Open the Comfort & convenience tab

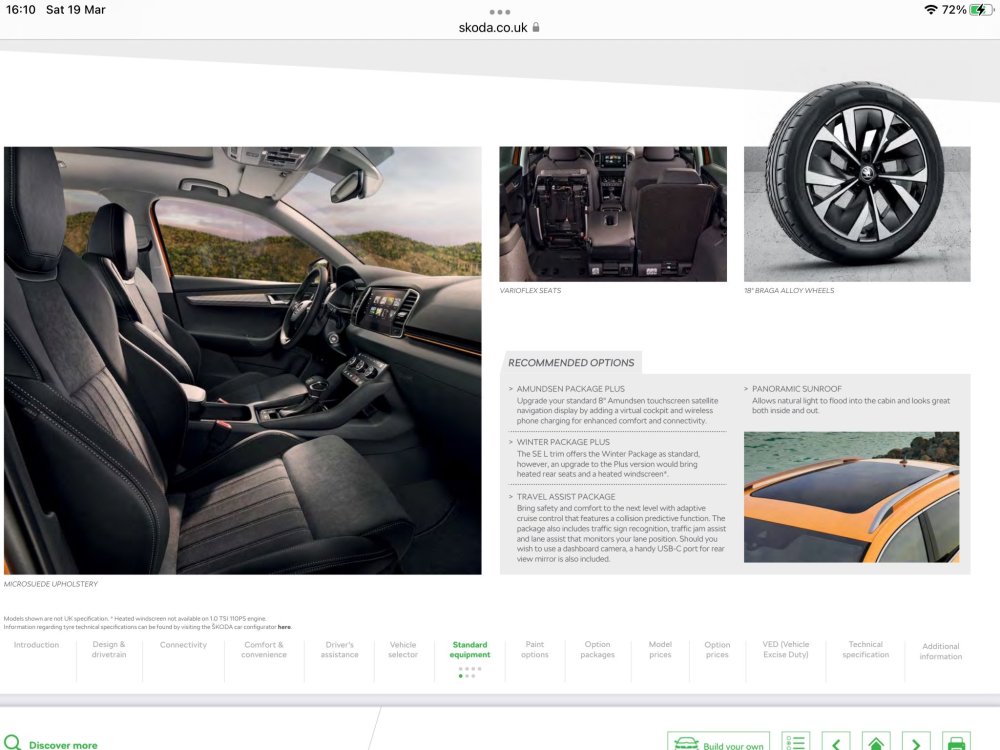click(x=264, y=649)
